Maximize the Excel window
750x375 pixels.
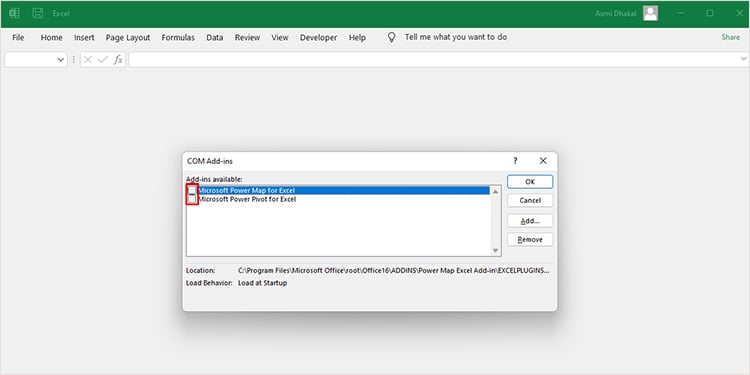(710, 13)
